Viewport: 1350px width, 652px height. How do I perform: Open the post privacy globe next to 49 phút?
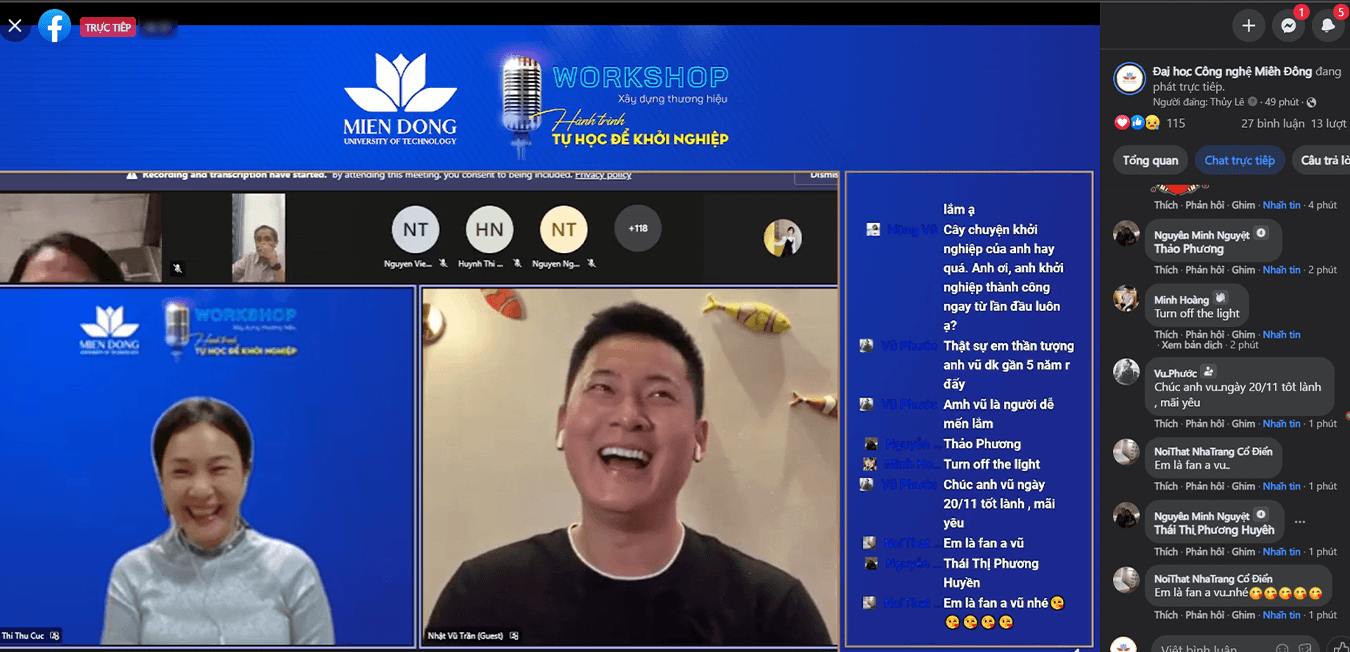pyautogui.click(x=1312, y=102)
